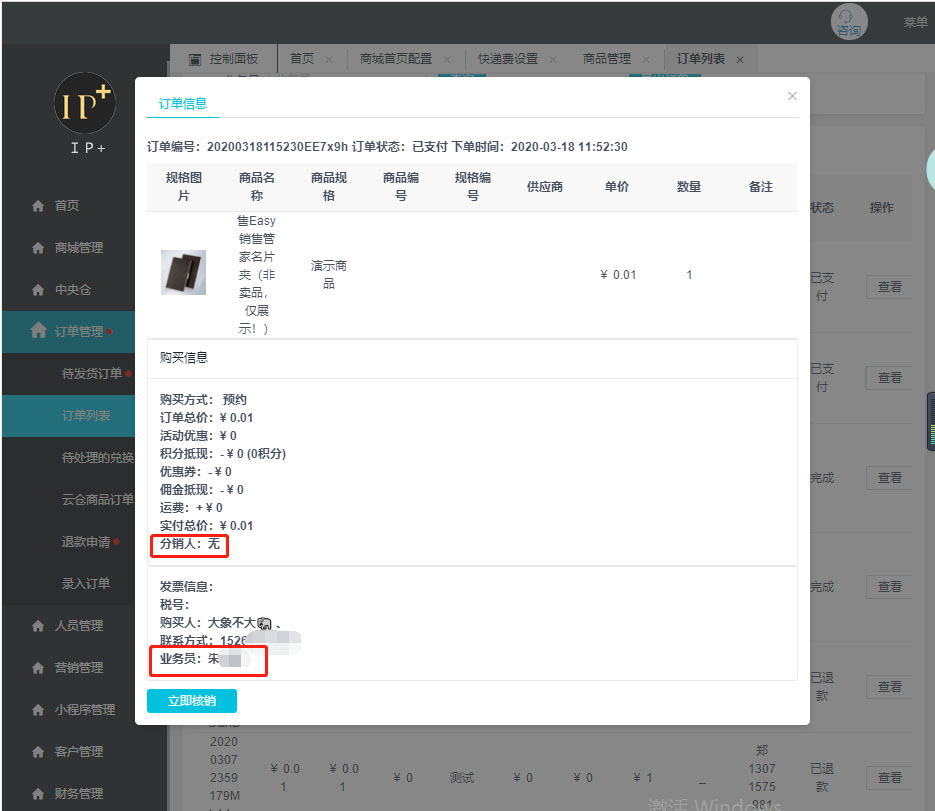Click the icon next to 商城管理
The image size is (935, 811).
(38, 248)
